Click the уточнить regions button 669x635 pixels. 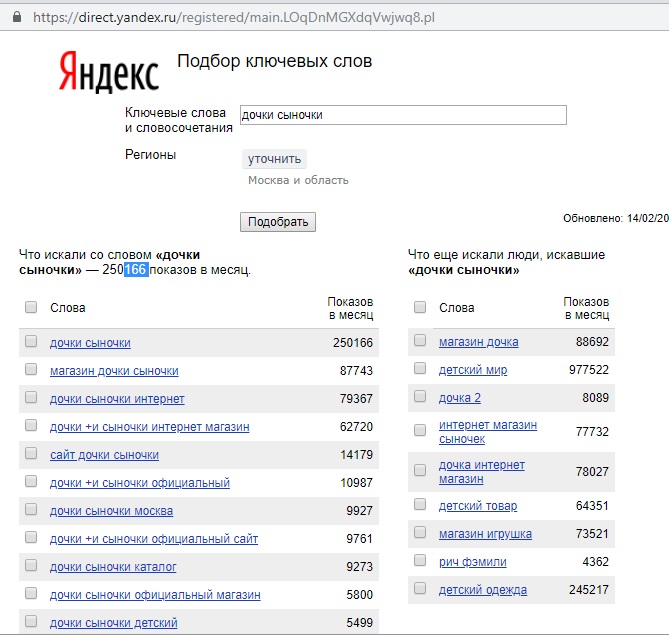(x=274, y=159)
